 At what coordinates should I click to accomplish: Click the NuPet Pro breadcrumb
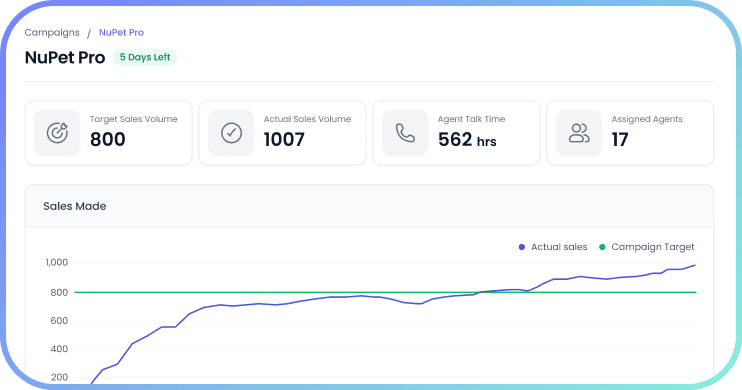tap(121, 33)
